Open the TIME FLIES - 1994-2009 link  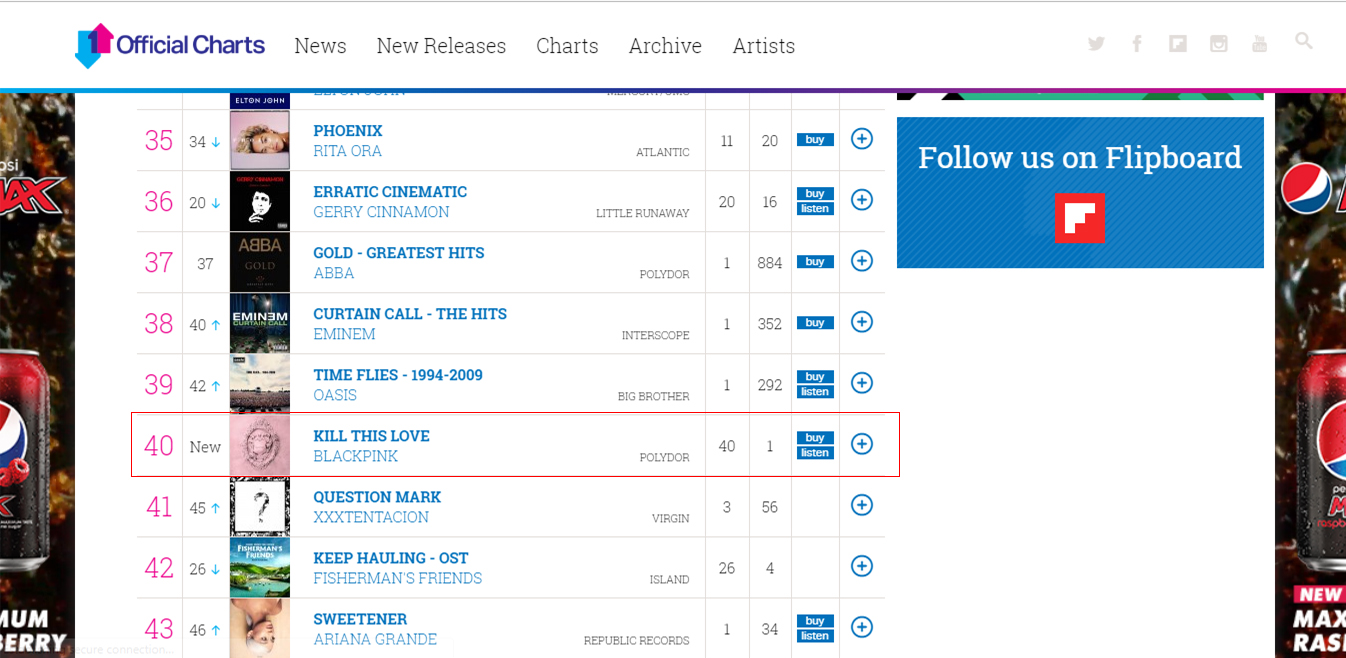click(x=398, y=375)
